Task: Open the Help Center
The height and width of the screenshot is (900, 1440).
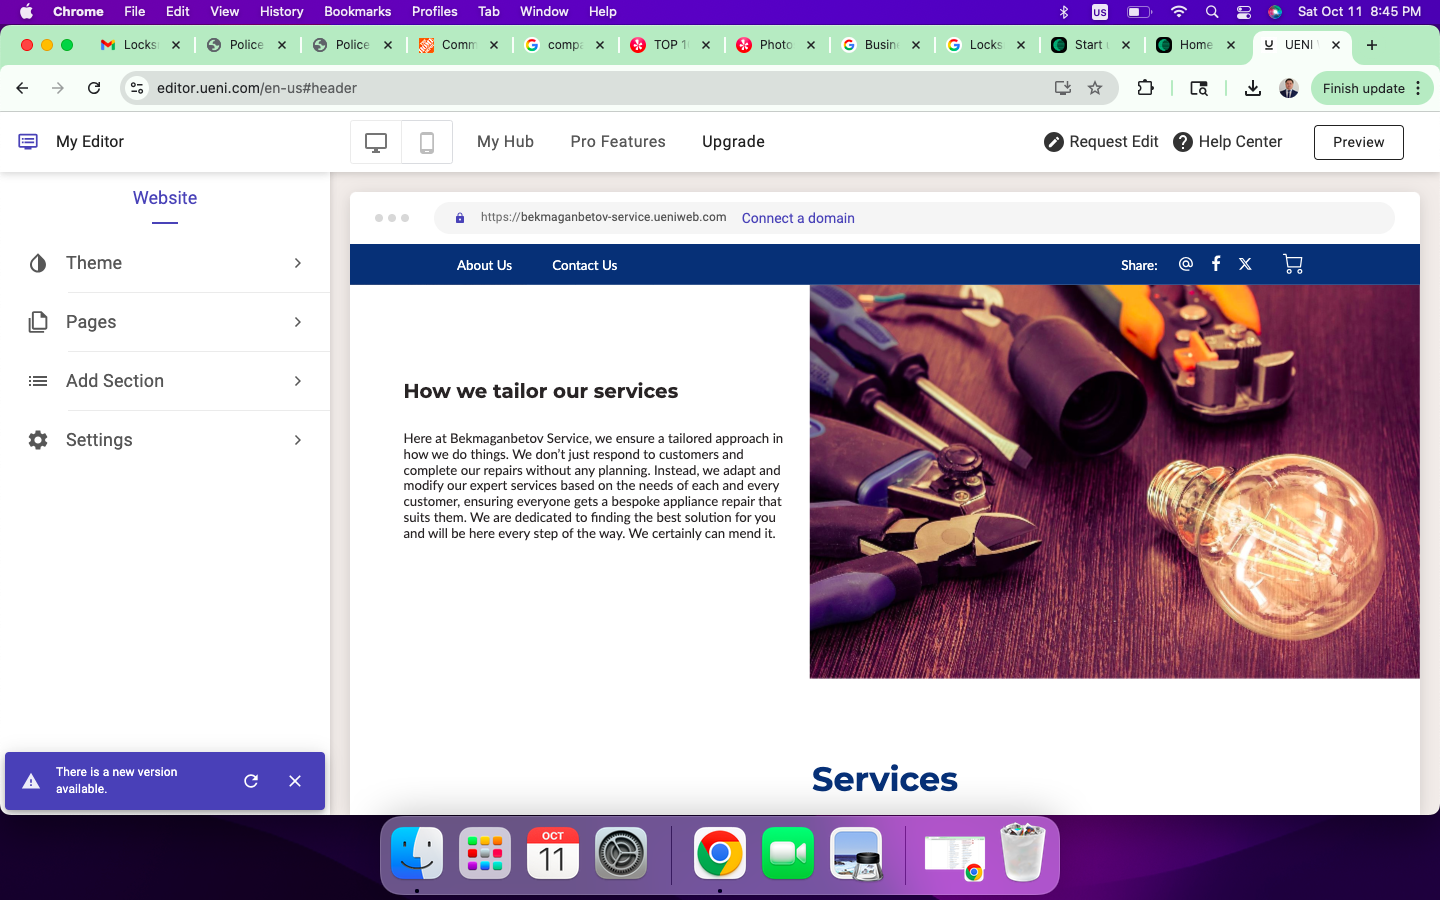Action: pos(1227,142)
